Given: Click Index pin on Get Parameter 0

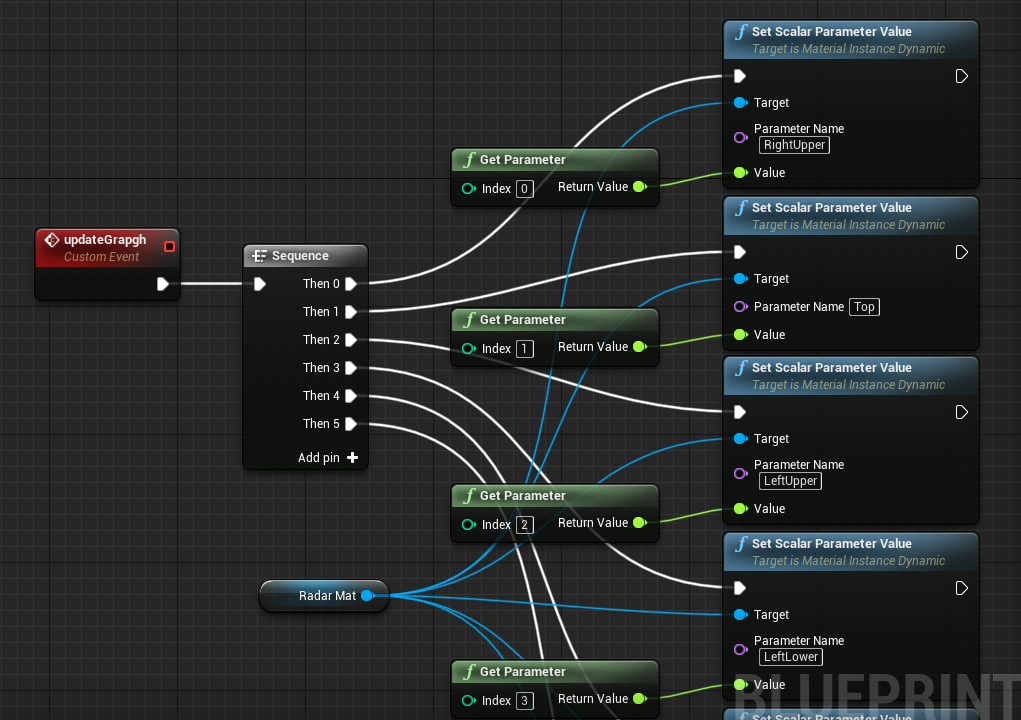Looking at the screenshot, I should click(468, 189).
